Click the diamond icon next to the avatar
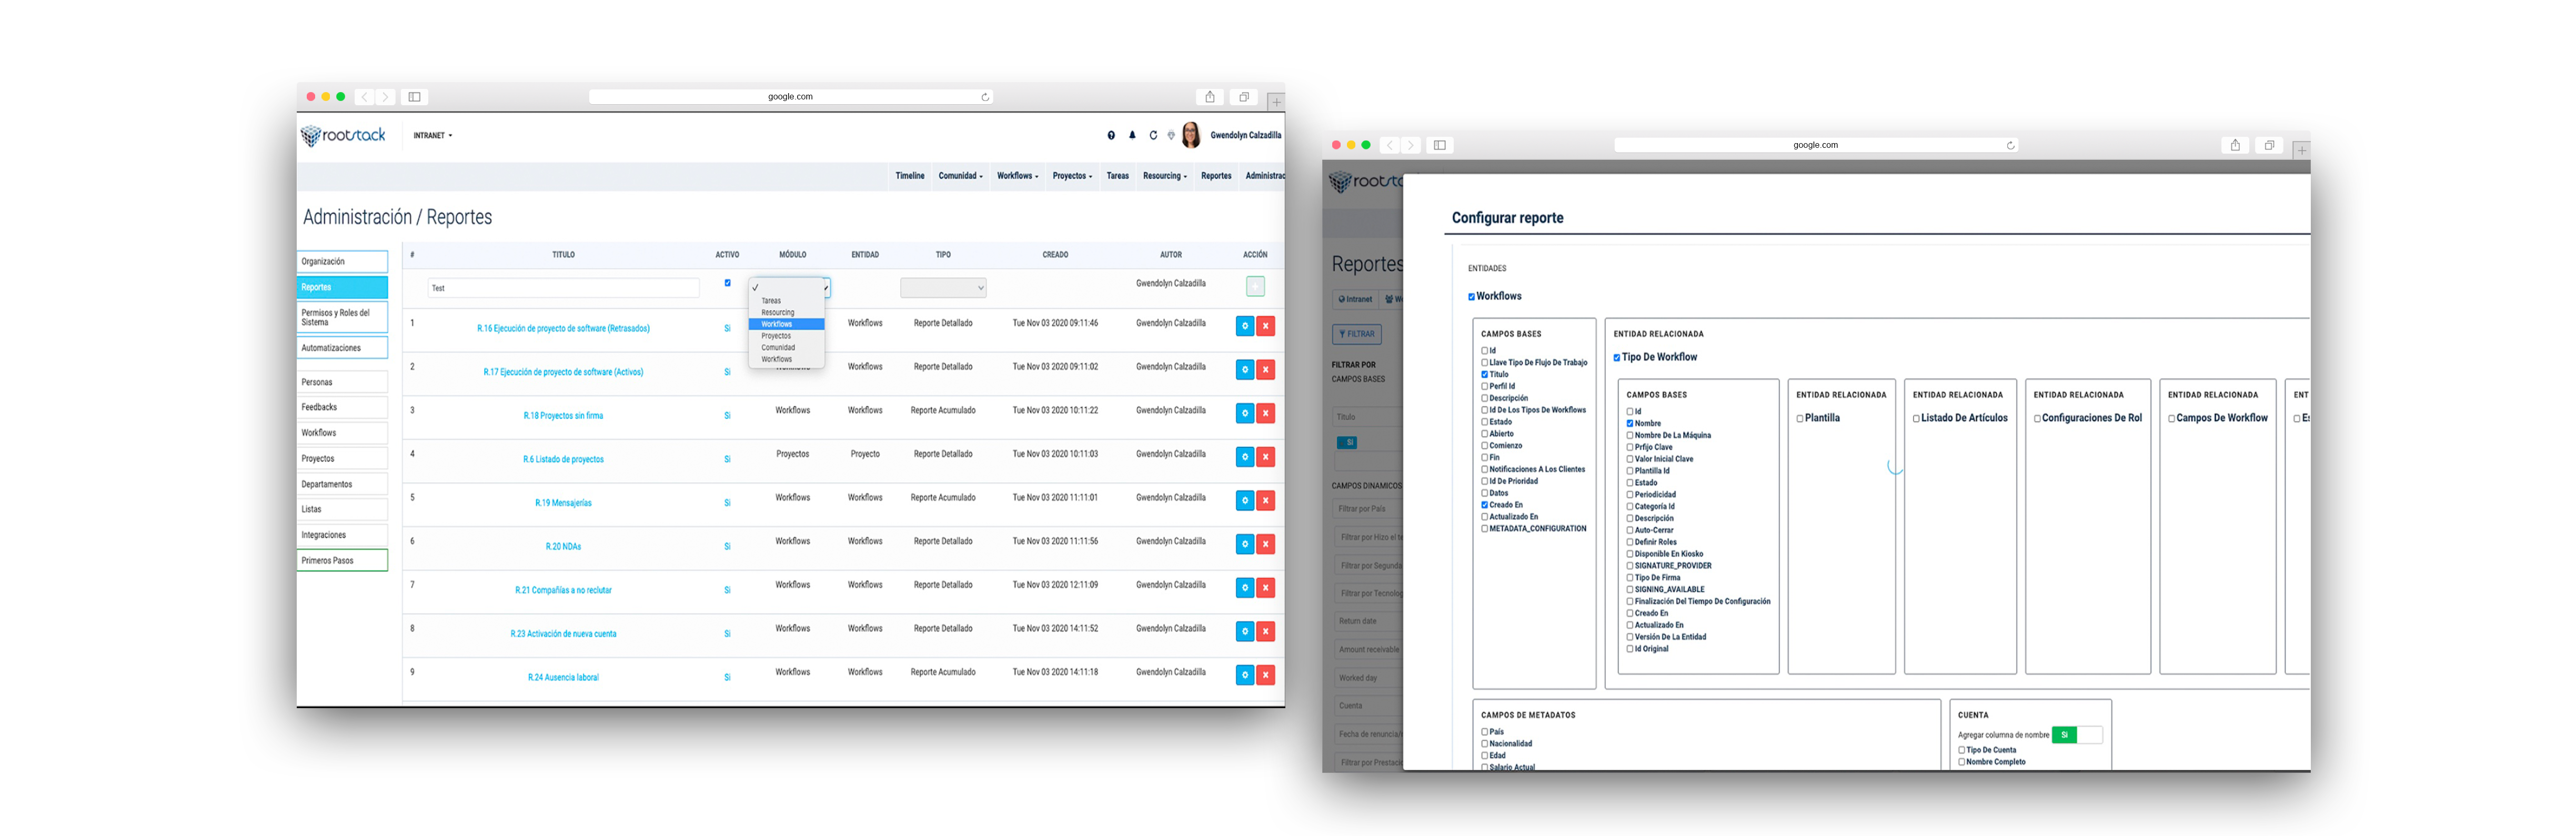This screenshot has height=836, width=2576. pos(1171,135)
